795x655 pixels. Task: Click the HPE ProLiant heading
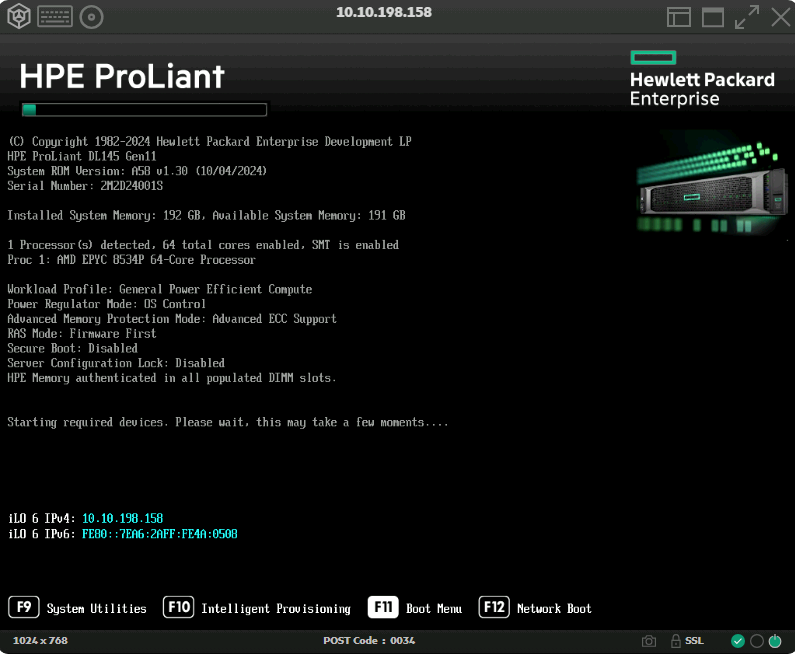click(x=122, y=77)
